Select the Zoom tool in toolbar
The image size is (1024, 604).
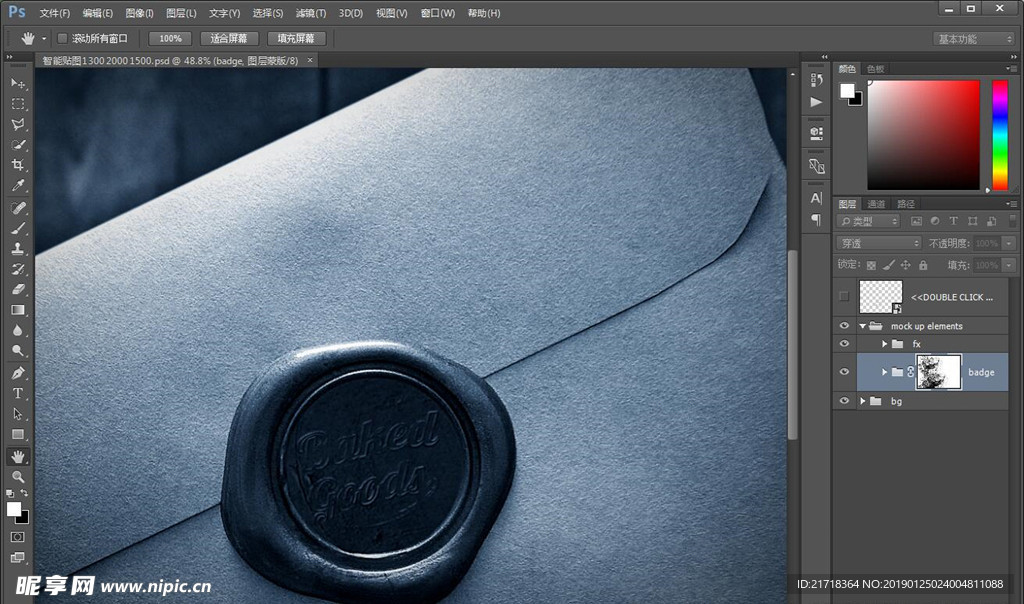tap(18, 477)
